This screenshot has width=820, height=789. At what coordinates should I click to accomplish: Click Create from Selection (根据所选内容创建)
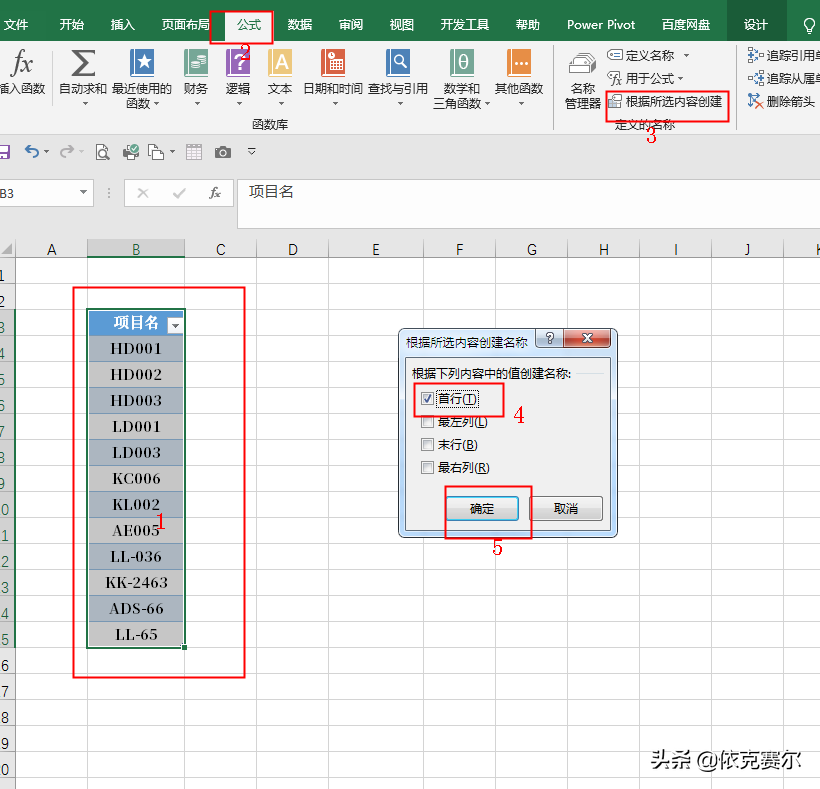point(665,101)
